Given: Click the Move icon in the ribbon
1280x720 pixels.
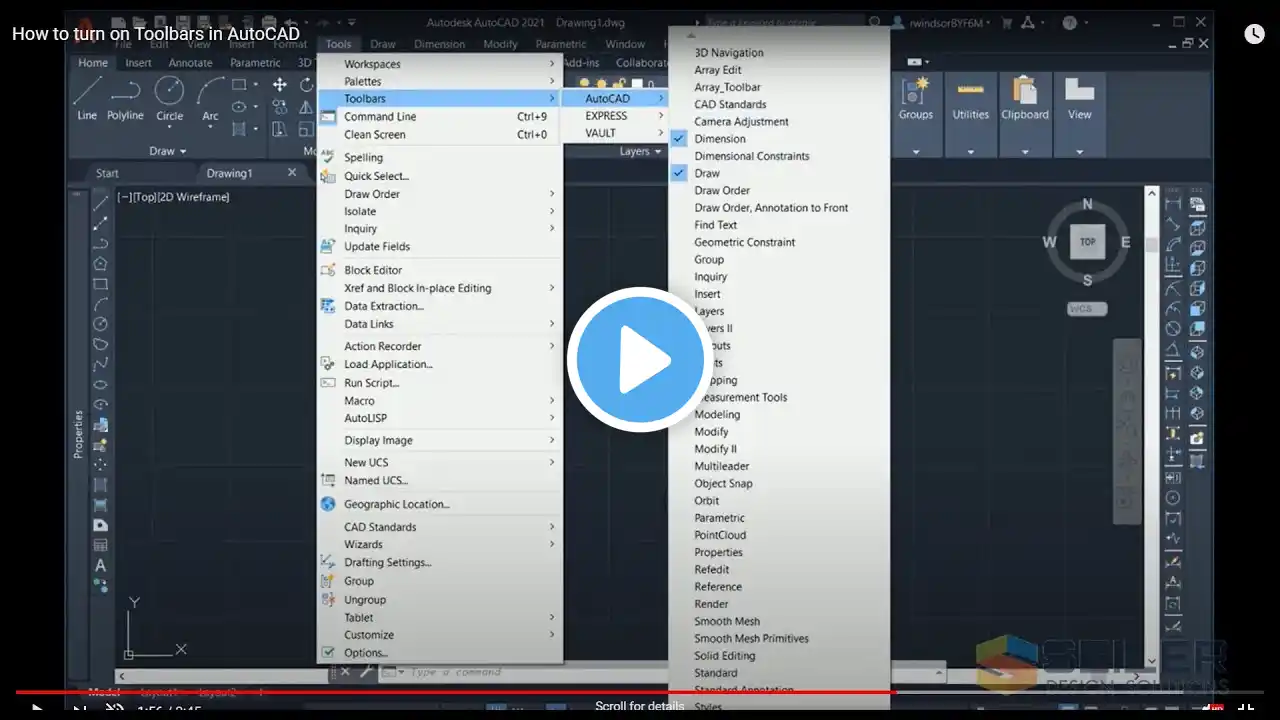Looking at the screenshot, I should pyautogui.click(x=280, y=85).
